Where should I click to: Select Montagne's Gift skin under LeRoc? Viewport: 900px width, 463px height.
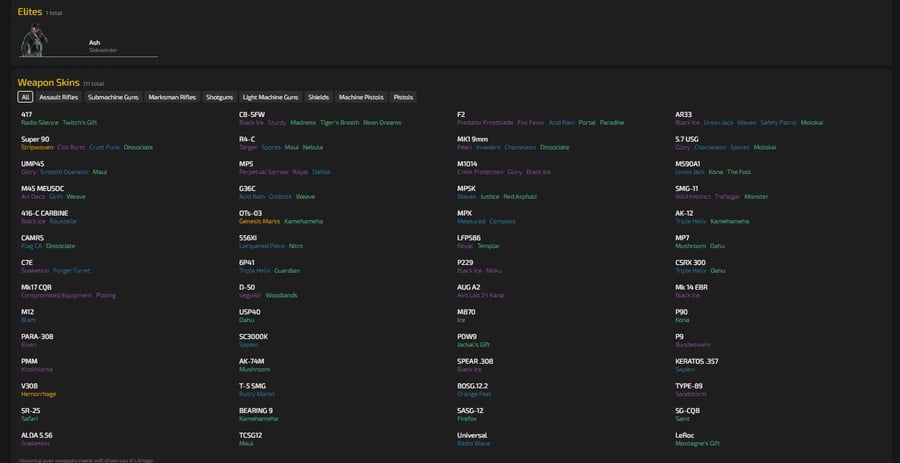pos(699,443)
